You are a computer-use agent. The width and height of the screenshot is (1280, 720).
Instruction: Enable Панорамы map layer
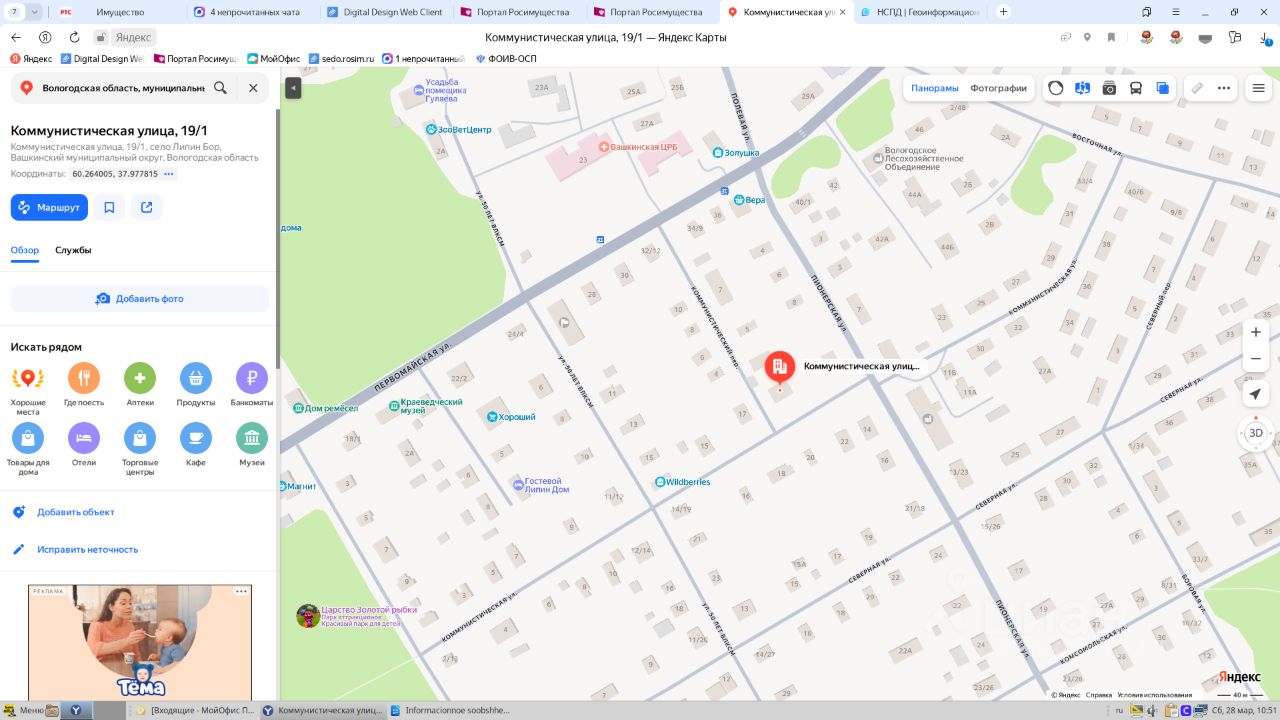[935, 88]
